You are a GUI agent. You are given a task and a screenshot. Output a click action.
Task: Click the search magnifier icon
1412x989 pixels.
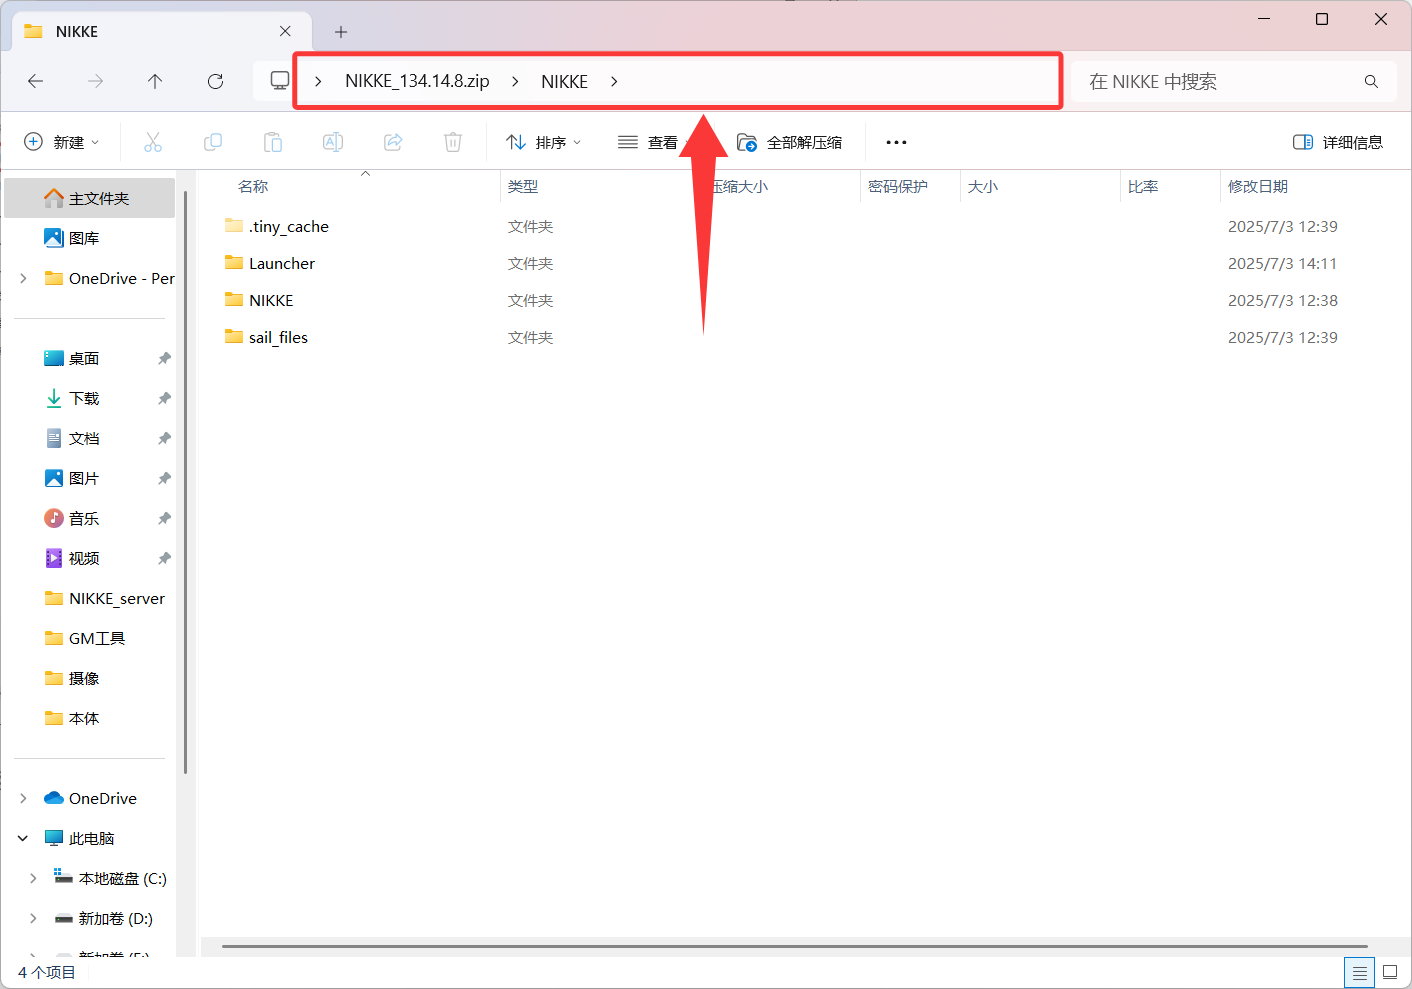tap(1371, 81)
